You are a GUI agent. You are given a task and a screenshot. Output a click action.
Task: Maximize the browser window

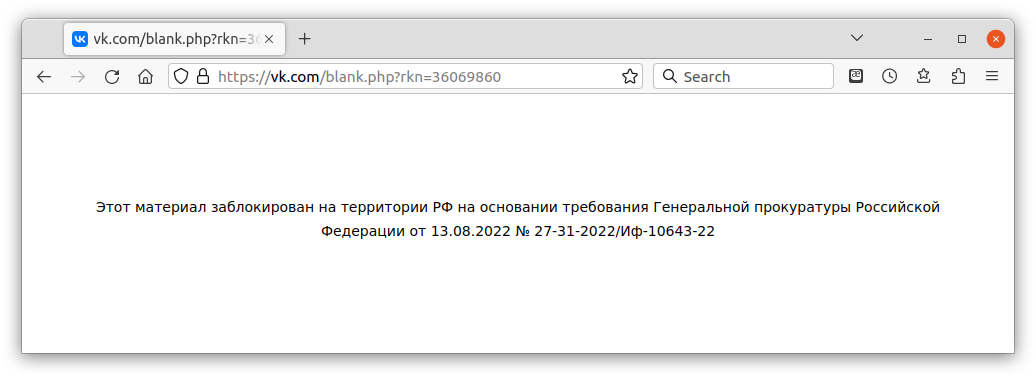click(962, 39)
